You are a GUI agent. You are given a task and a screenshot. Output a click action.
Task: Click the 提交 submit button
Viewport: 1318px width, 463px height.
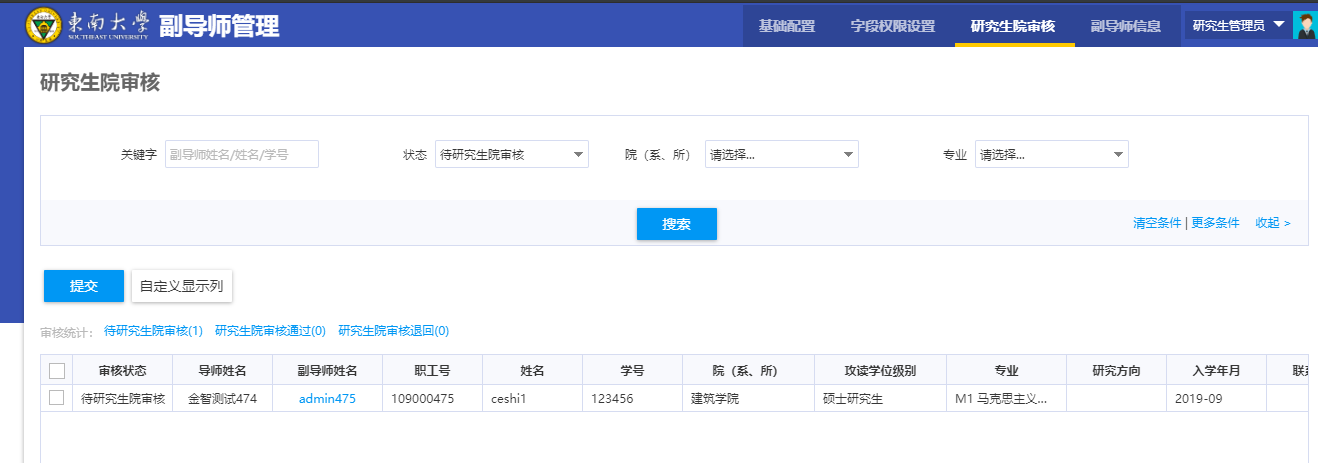(84, 286)
